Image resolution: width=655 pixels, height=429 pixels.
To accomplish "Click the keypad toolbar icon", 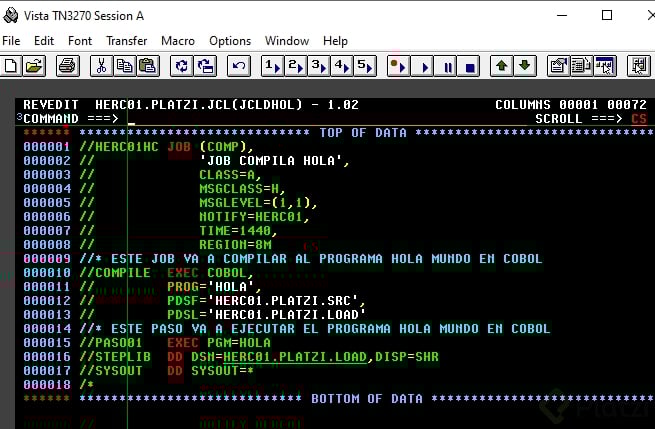I will pyautogui.click(x=605, y=66).
